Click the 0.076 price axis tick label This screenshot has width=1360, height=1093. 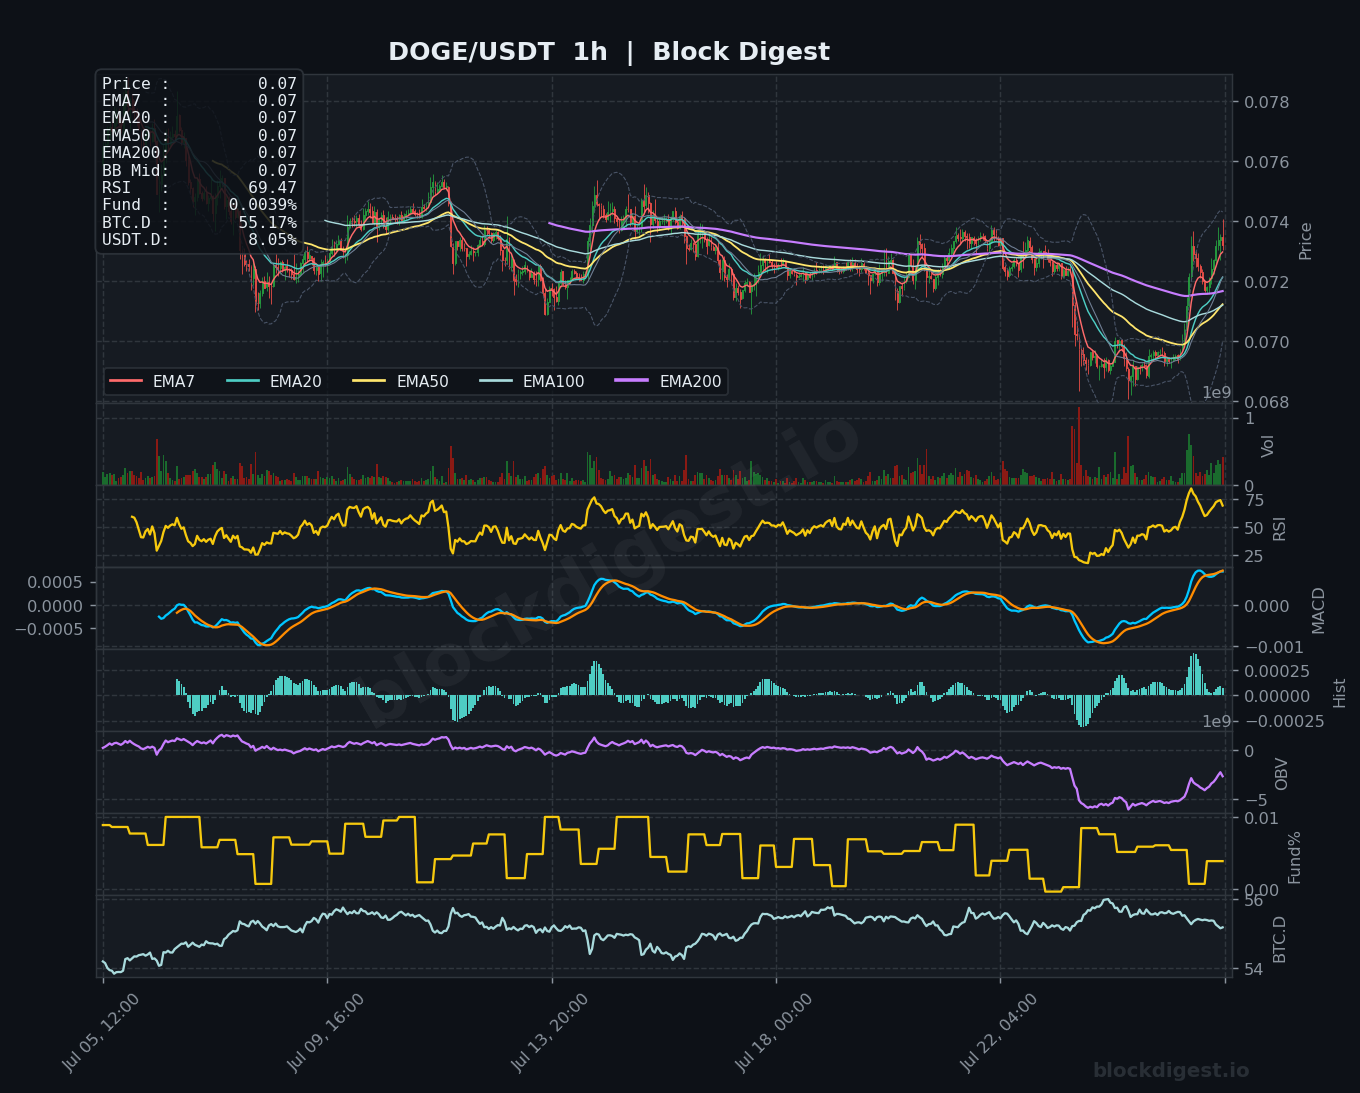[1267, 162]
